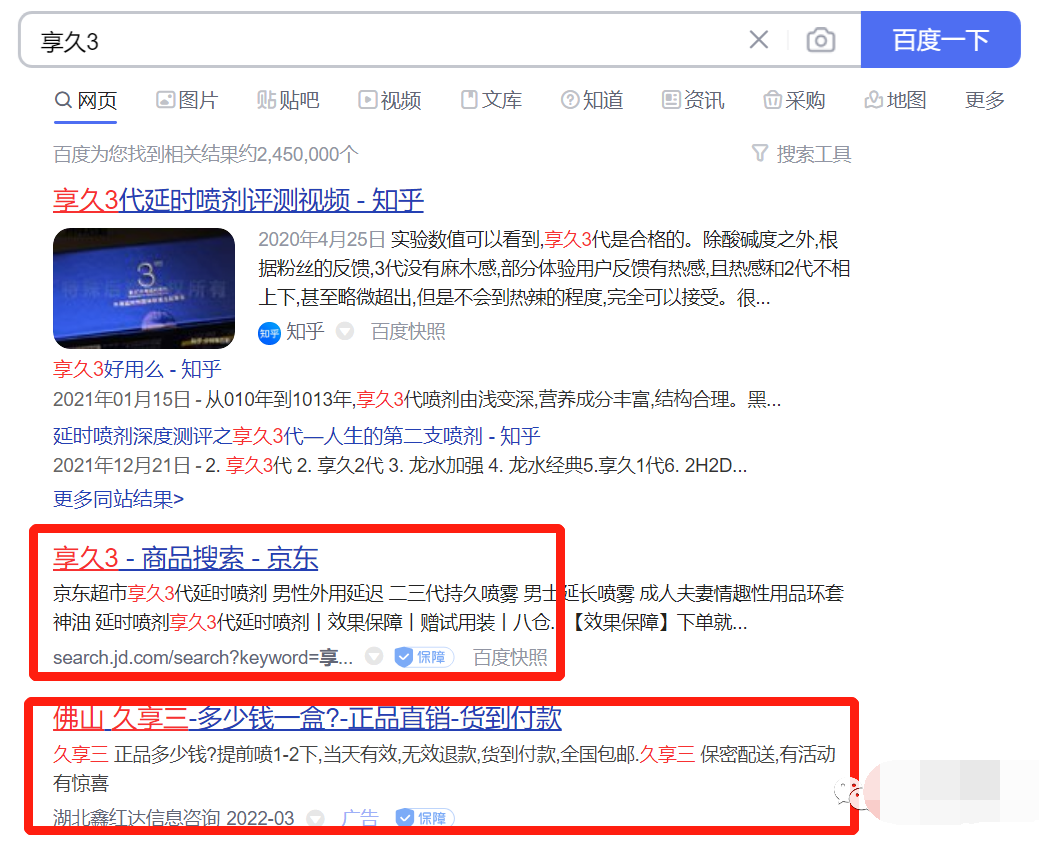
Task: Go to the 知道 tab
Action: click(592, 100)
